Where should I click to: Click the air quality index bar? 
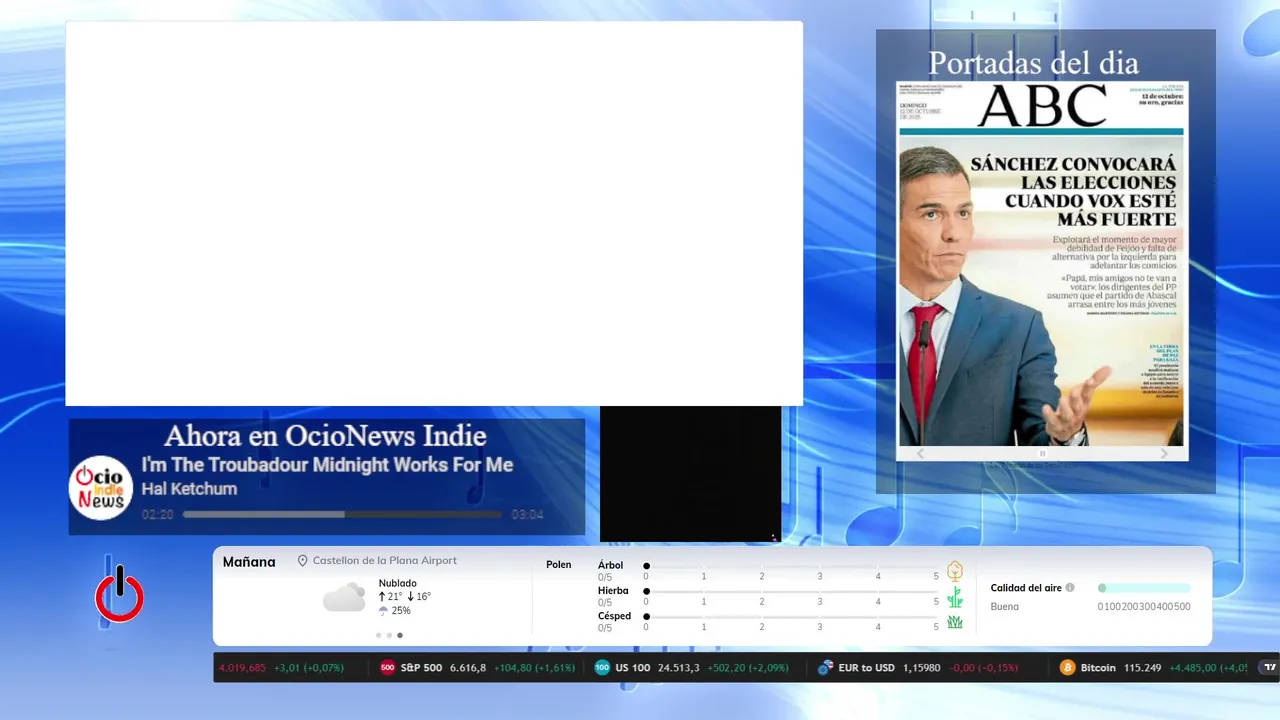pyautogui.click(x=1144, y=588)
